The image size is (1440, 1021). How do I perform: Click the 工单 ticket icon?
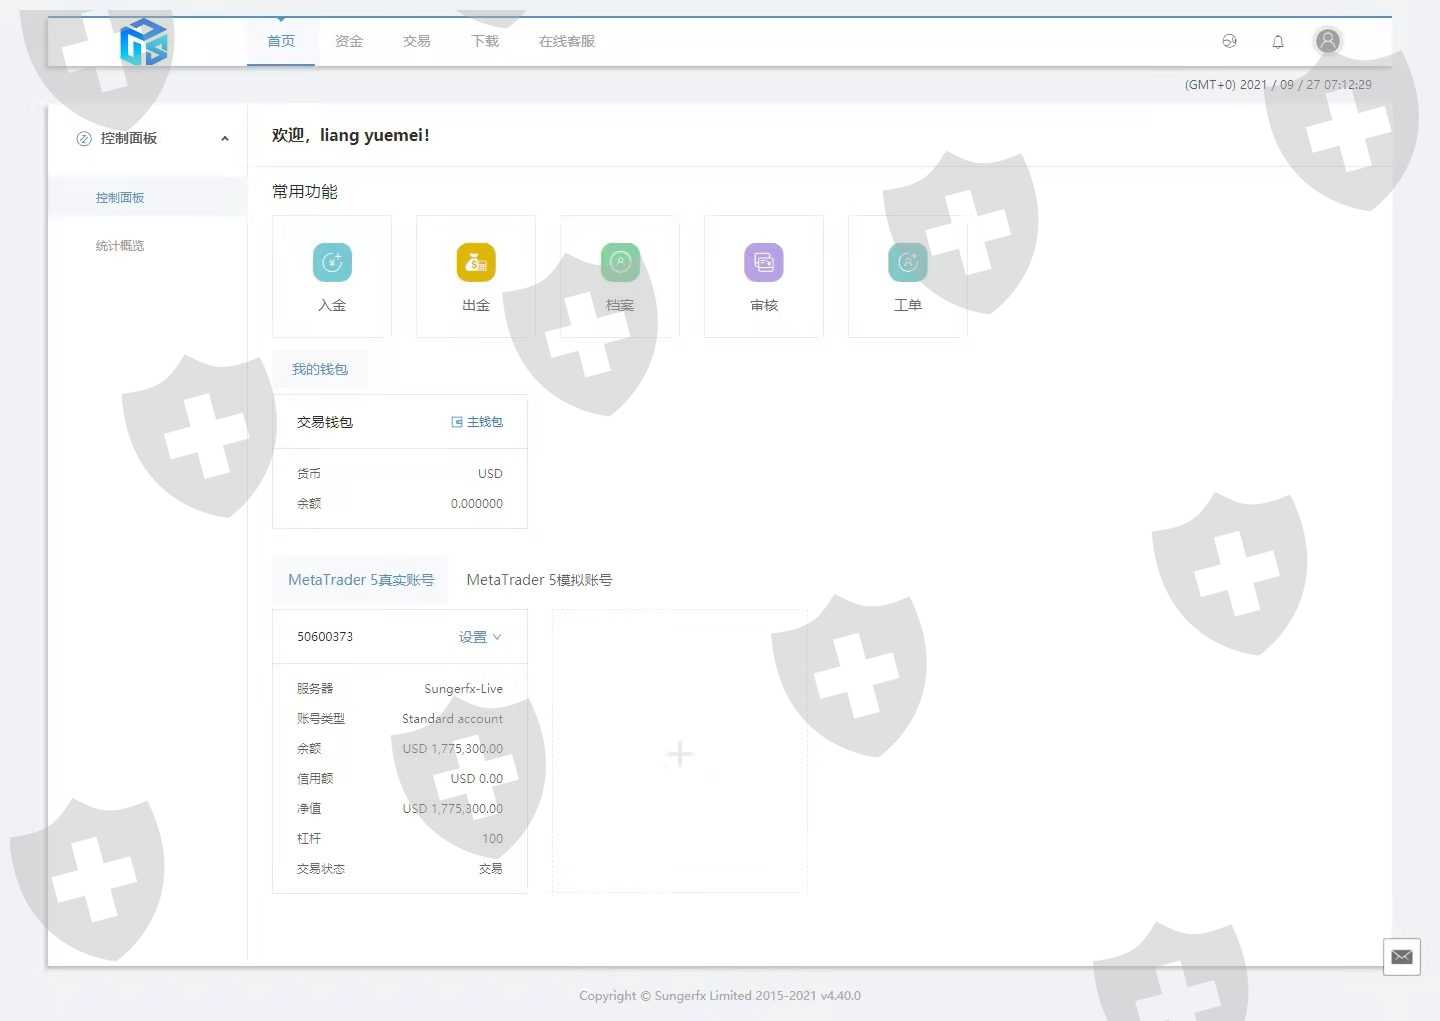pos(908,262)
